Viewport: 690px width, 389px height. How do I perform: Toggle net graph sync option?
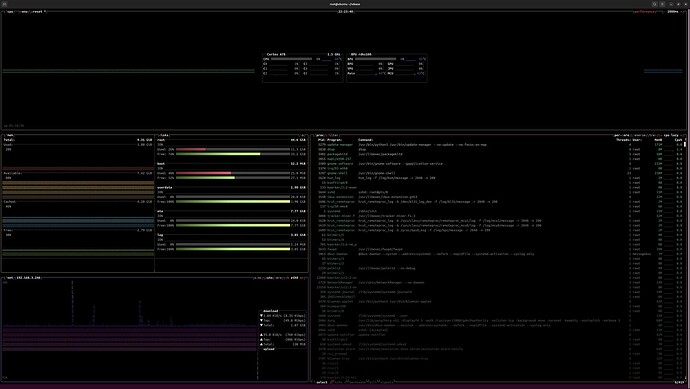257,278
